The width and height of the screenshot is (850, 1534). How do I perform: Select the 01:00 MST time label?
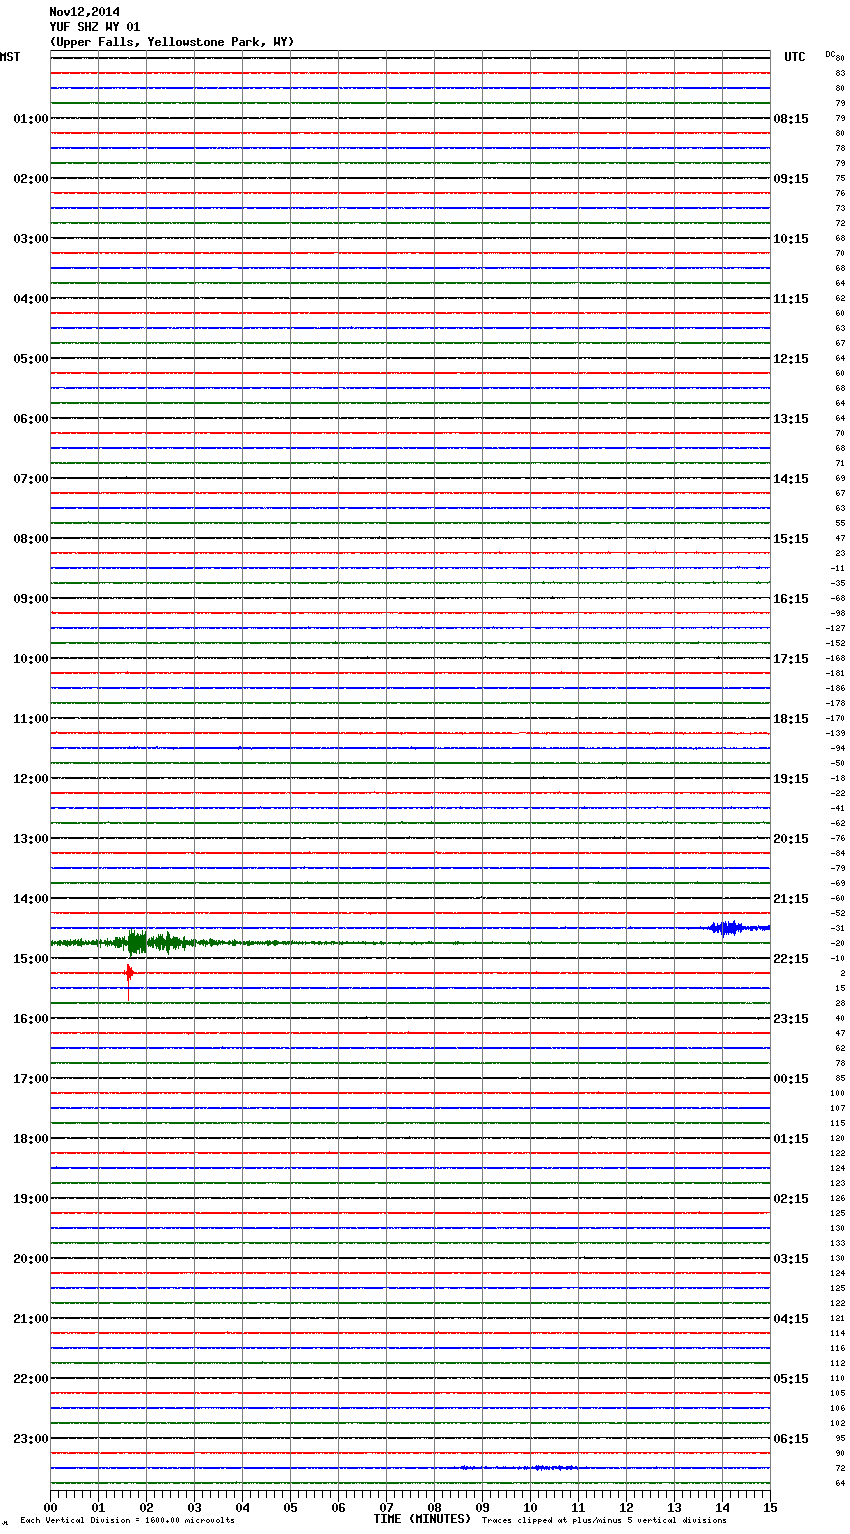click(x=30, y=119)
